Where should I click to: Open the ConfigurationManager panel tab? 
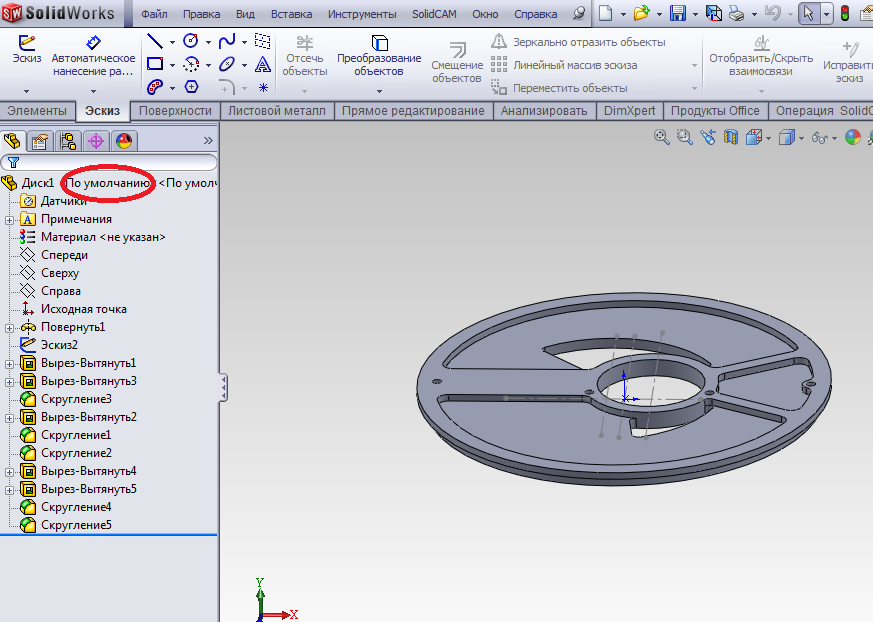(x=68, y=141)
